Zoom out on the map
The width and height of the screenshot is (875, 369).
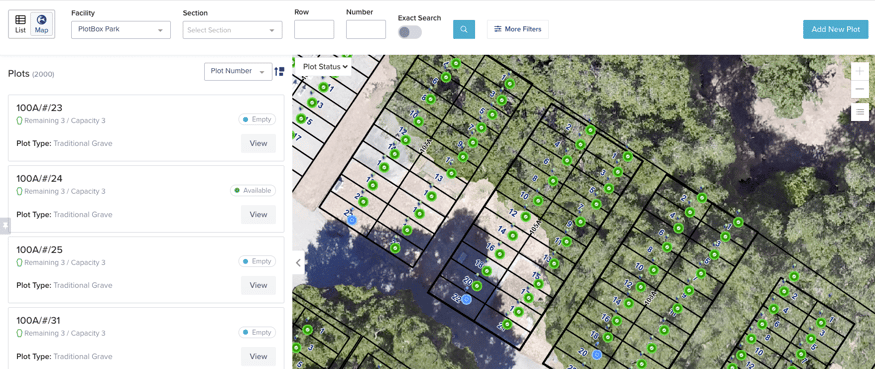point(859,89)
